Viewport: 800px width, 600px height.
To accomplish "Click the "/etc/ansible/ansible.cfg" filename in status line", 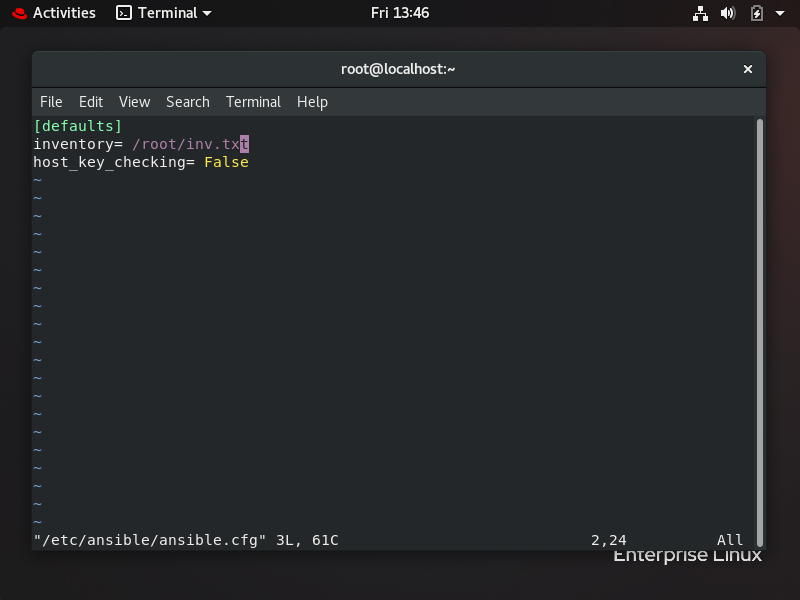I will 149,540.
